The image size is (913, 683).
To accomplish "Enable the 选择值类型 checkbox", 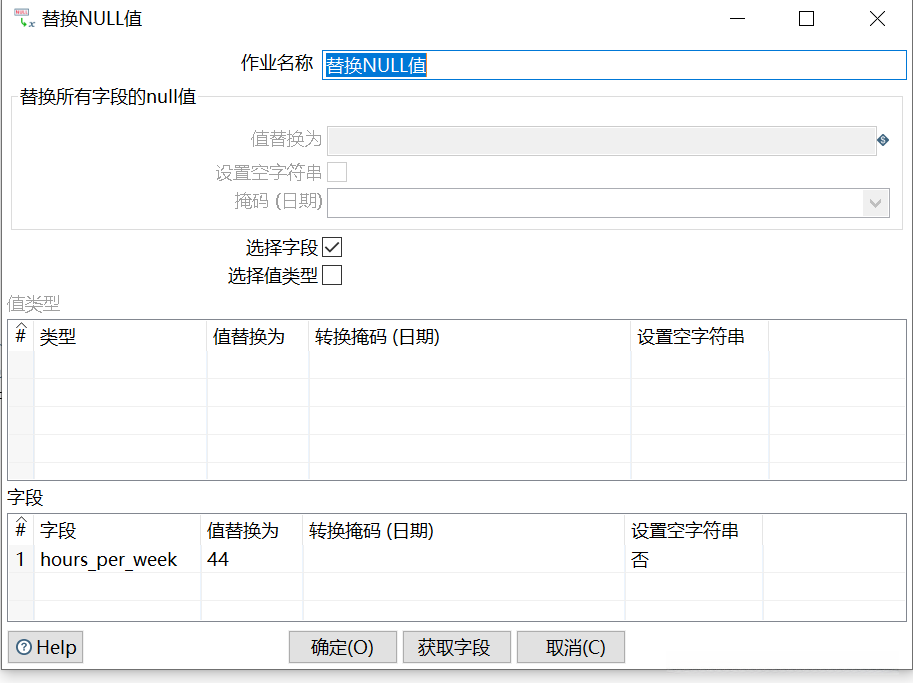I will (x=332, y=275).
